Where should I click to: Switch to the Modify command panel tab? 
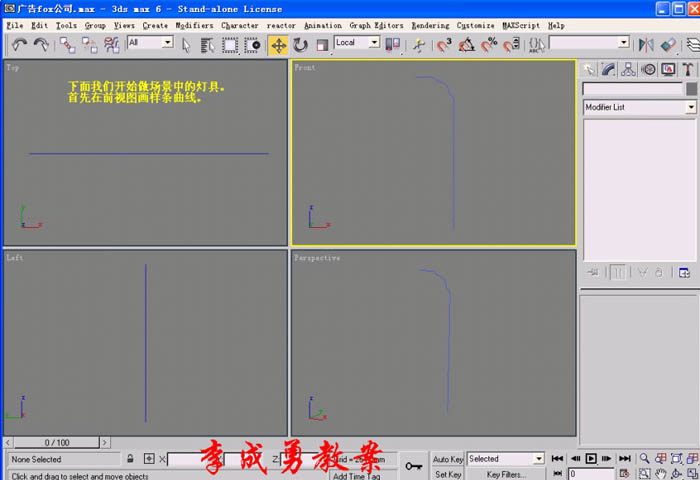(608, 70)
